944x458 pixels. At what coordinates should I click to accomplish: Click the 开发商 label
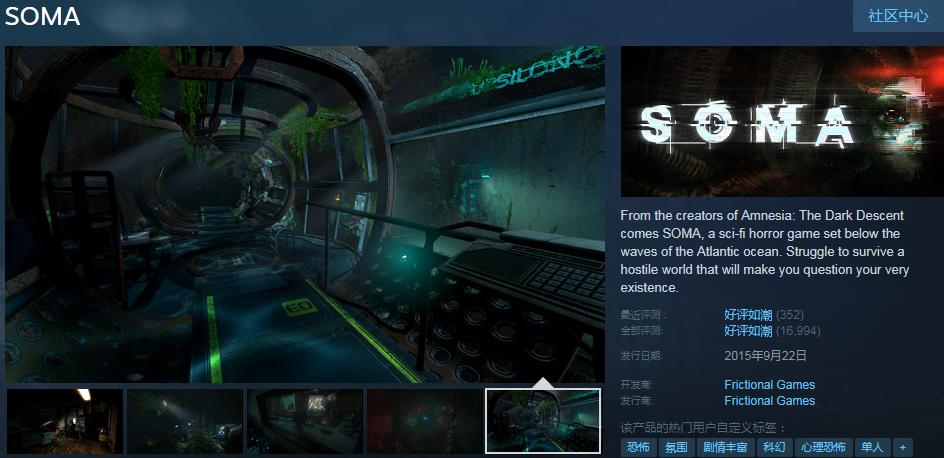click(x=637, y=385)
